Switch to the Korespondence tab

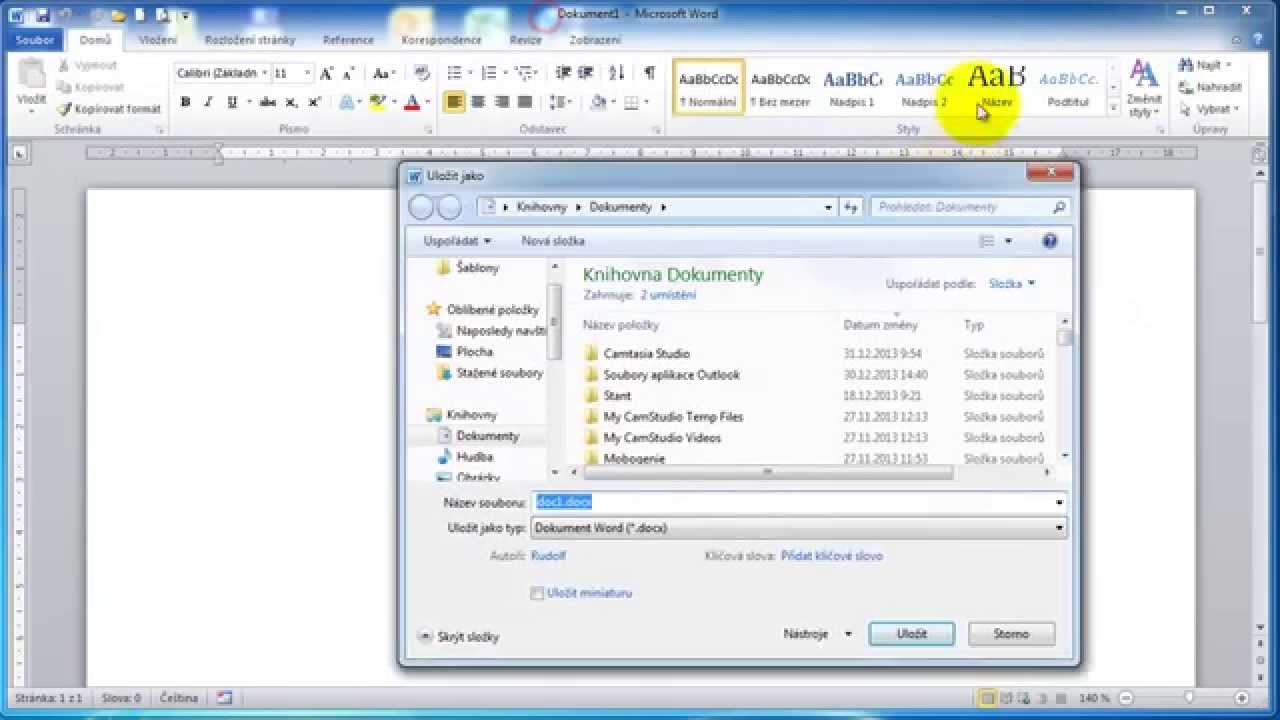pyautogui.click(x=443, y=40)
